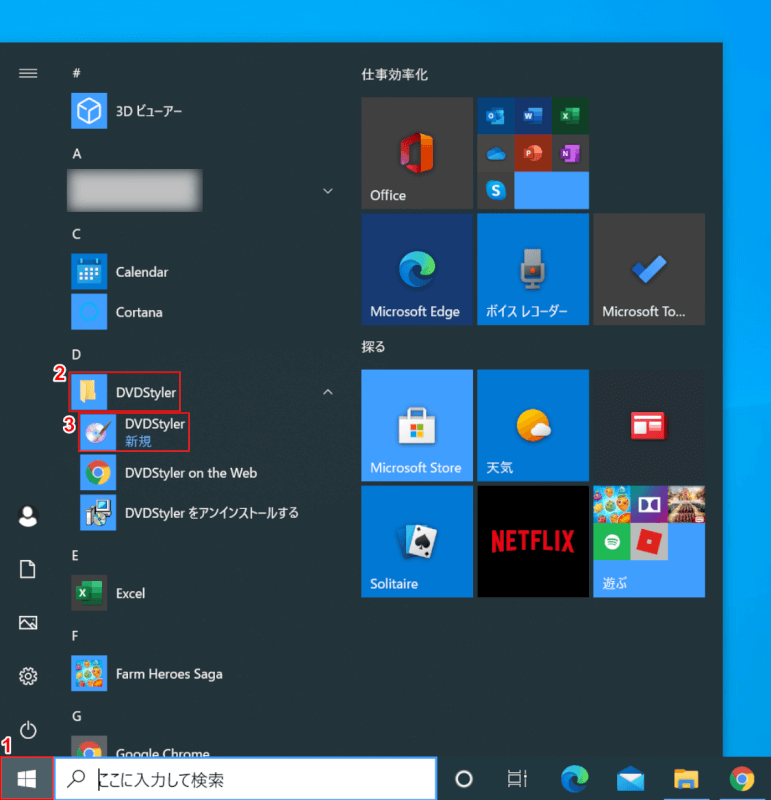
Task: Open PowerPoint in the Office tile group
Action: point(533,153)
